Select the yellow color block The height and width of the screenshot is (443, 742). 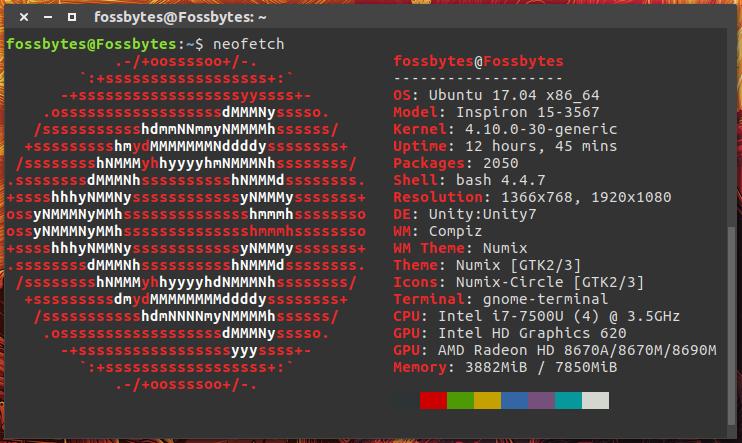tap(487, 400)
